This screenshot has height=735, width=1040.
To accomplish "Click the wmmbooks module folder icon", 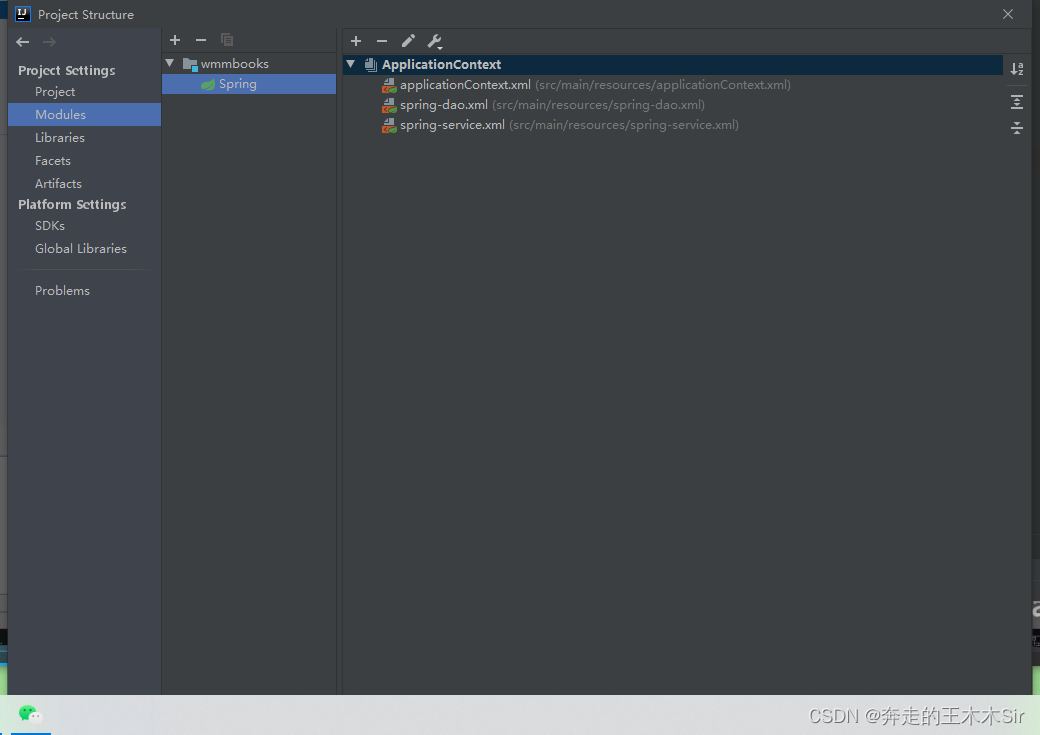I will [190, 64].
